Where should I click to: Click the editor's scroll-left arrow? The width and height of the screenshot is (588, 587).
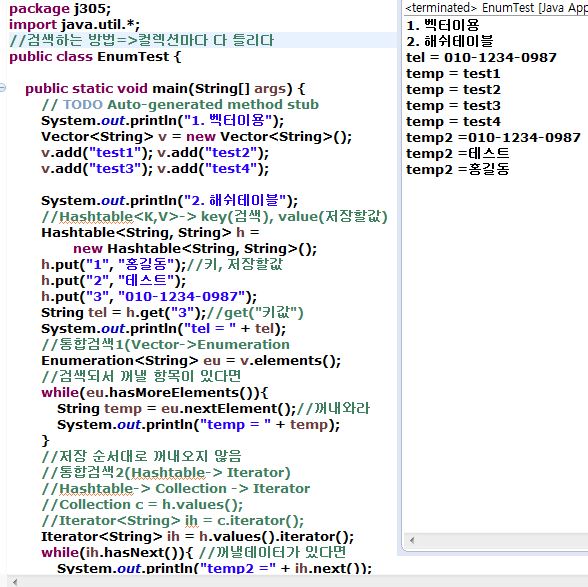(x=15, y=582)
